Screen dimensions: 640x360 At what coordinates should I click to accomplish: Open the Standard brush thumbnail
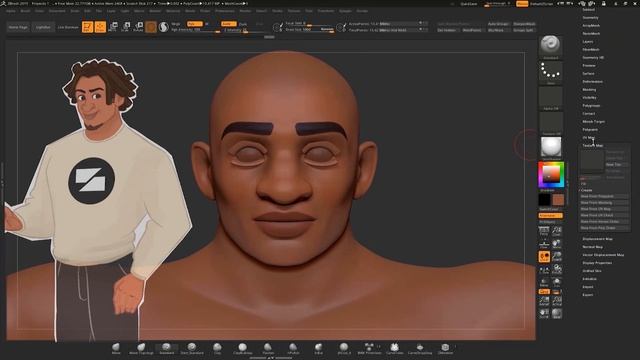[551, 46]
